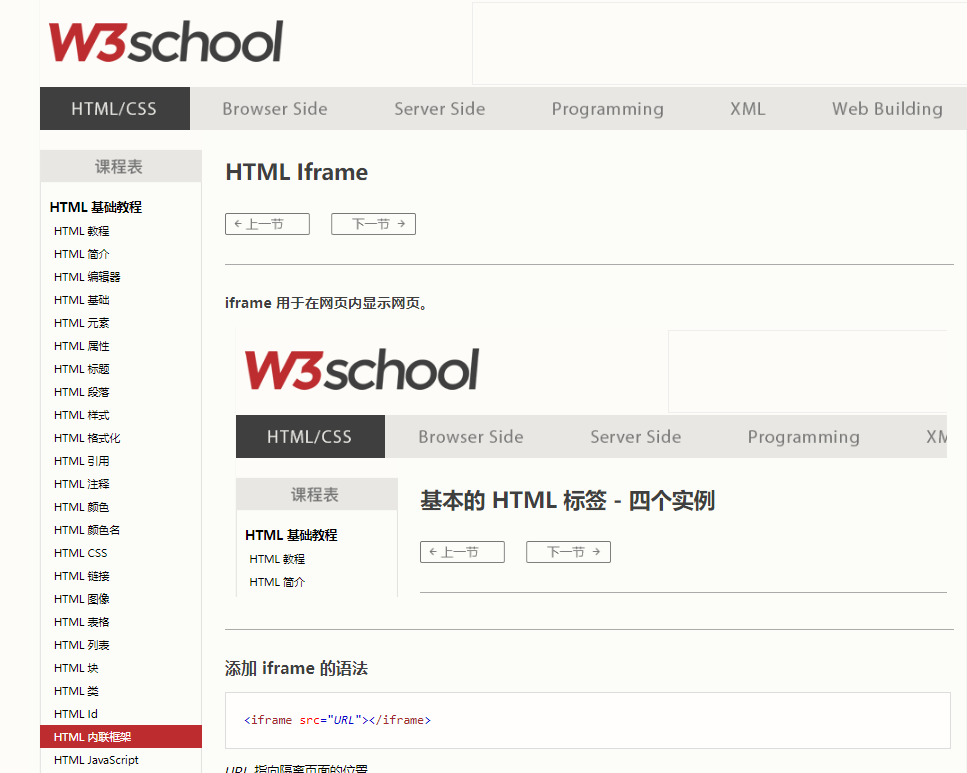Viewport: 967px width, 773px height.
Task: Click 下一节 button inside the iframe
Action: point(568,552)
